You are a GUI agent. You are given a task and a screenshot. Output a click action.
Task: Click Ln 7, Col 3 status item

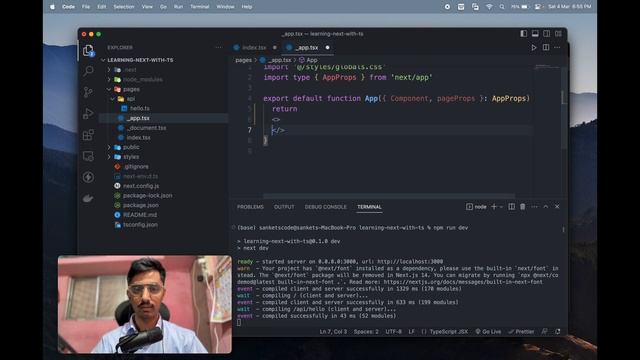(333, 332)
